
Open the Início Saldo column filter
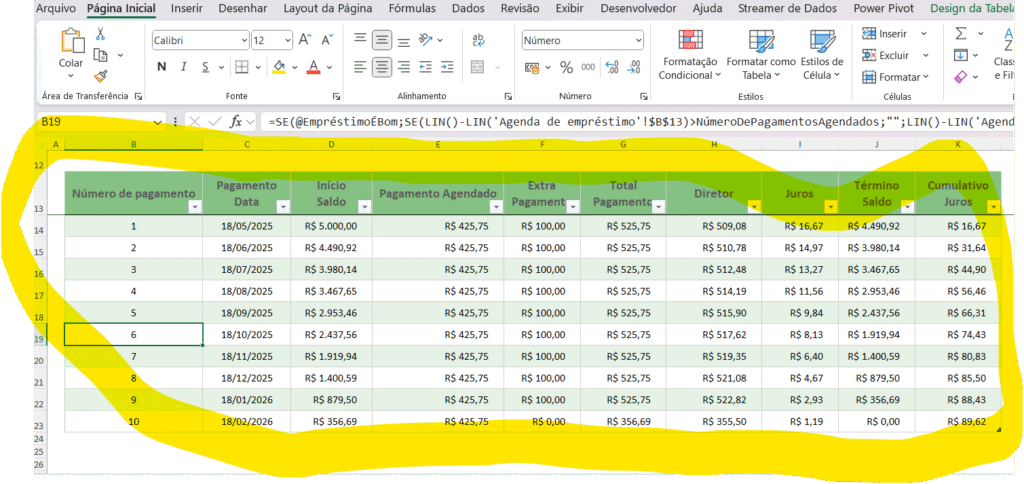coord(364,207)
